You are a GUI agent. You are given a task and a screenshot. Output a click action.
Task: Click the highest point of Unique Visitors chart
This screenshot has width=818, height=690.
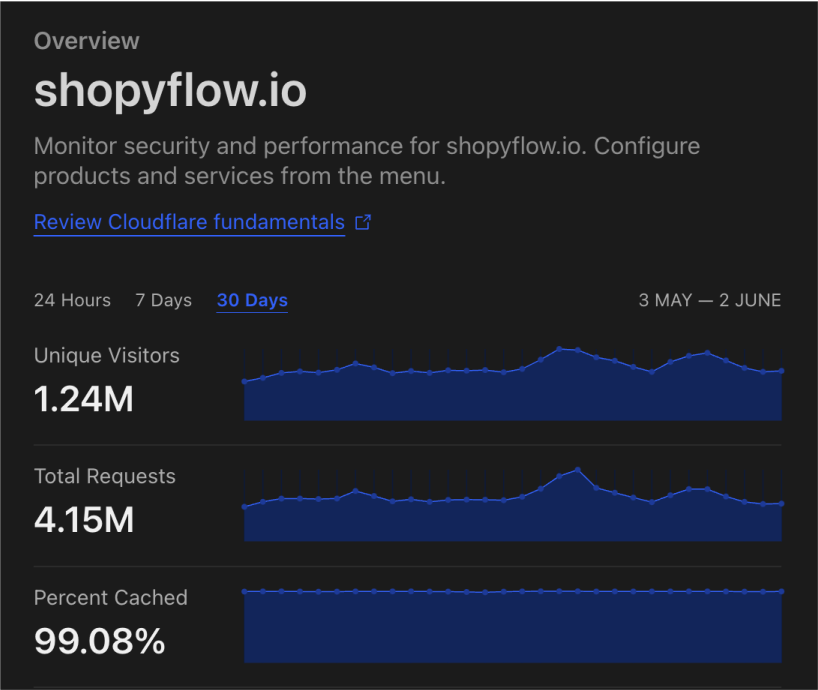559,349
